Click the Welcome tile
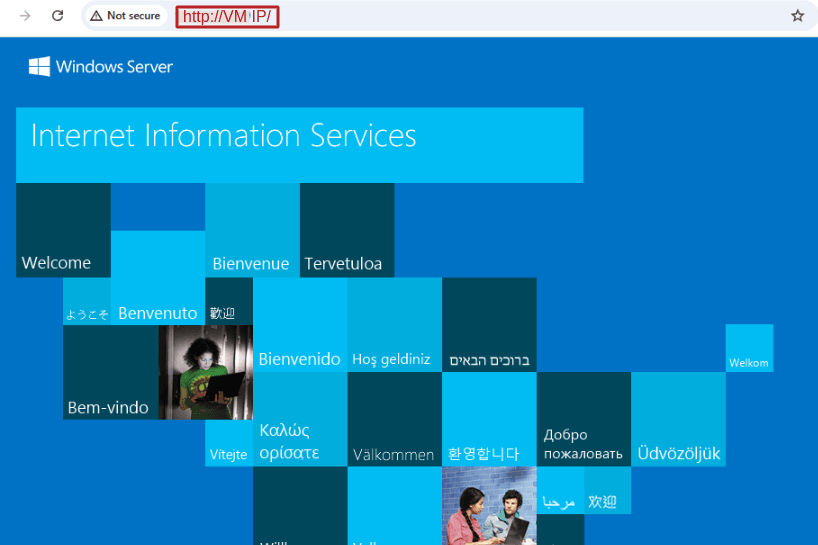Image resolution: width=818 pixels, height=545 pixels. [x=63, y=230]
